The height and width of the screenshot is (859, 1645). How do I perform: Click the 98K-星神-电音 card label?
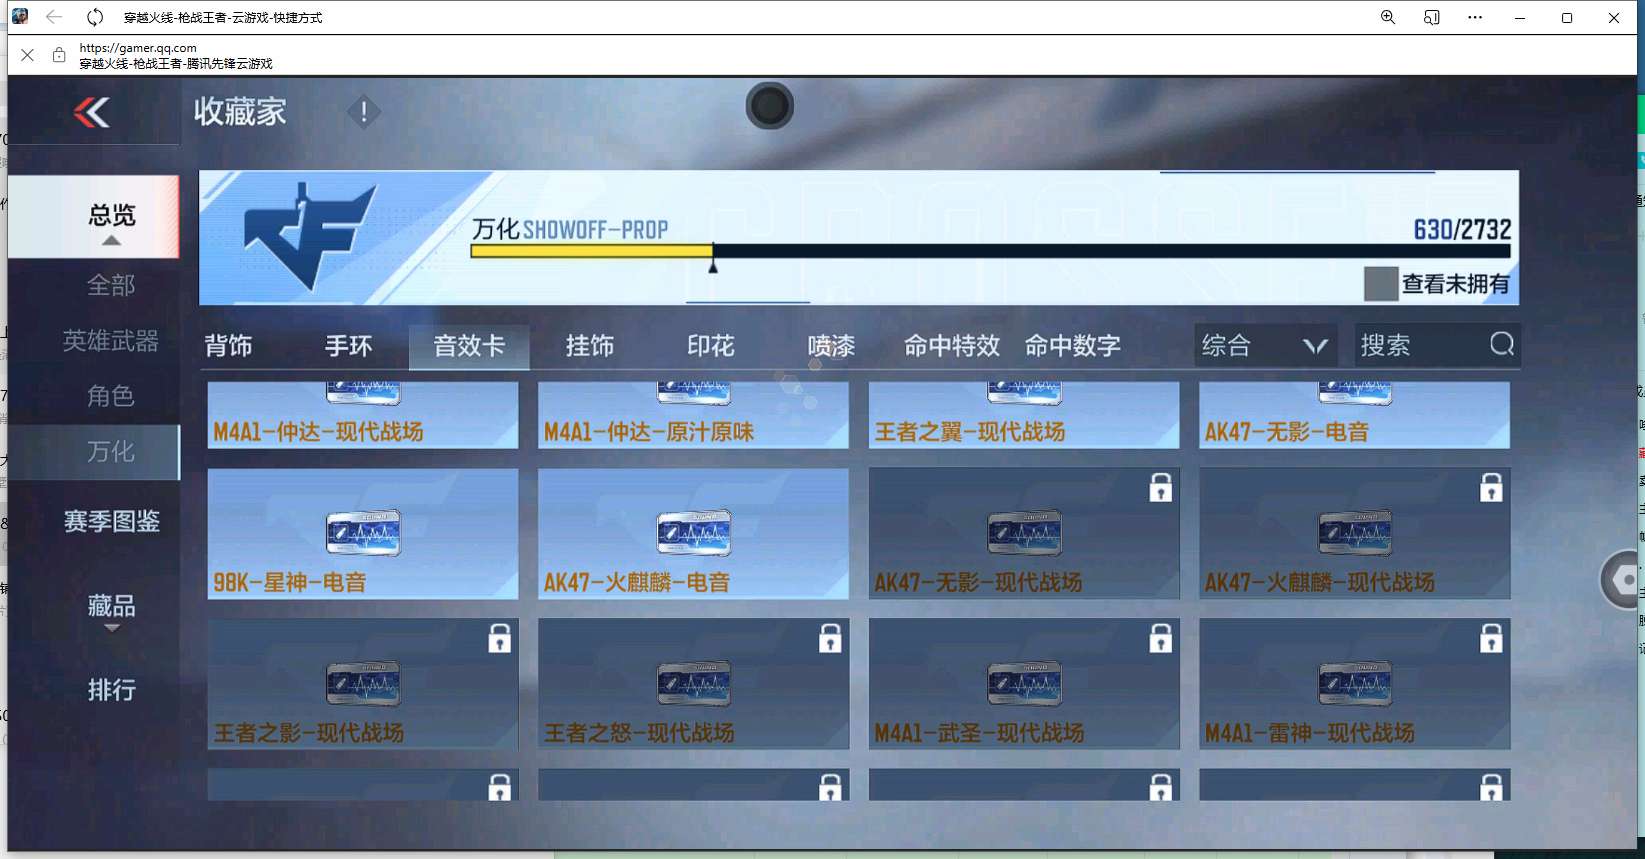click(290, 582)
